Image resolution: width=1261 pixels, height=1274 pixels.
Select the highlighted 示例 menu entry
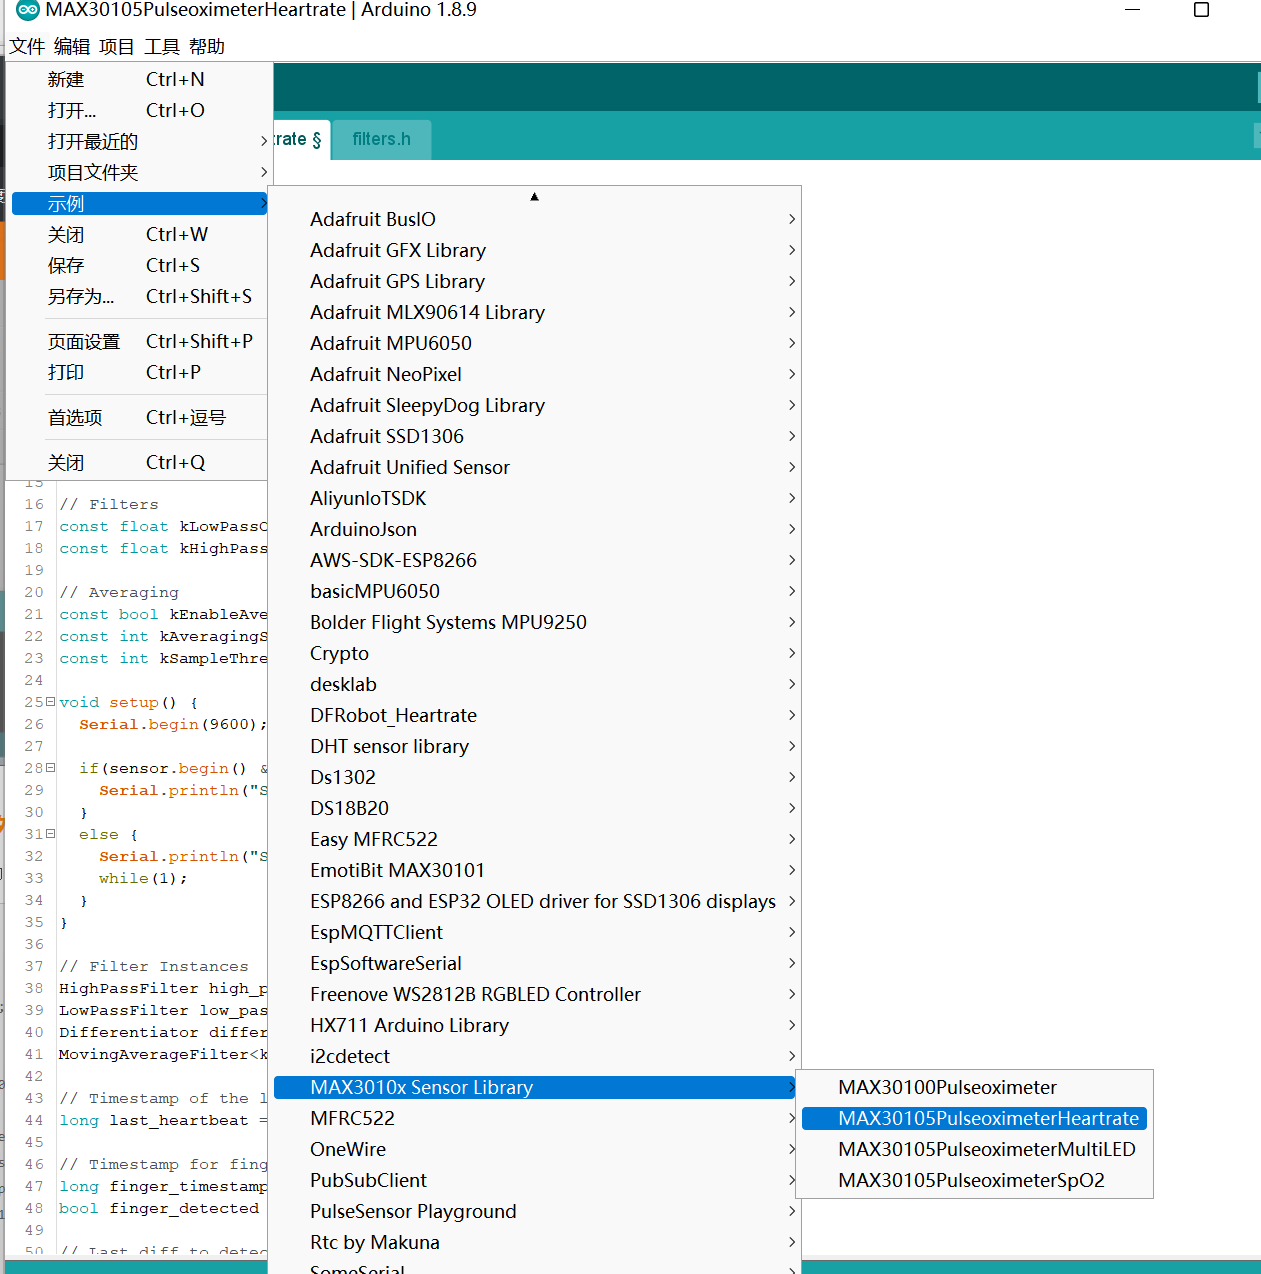point(140,203)
